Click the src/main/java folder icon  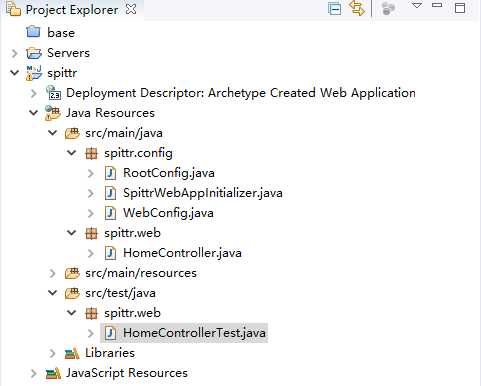(x=72, y=133)
